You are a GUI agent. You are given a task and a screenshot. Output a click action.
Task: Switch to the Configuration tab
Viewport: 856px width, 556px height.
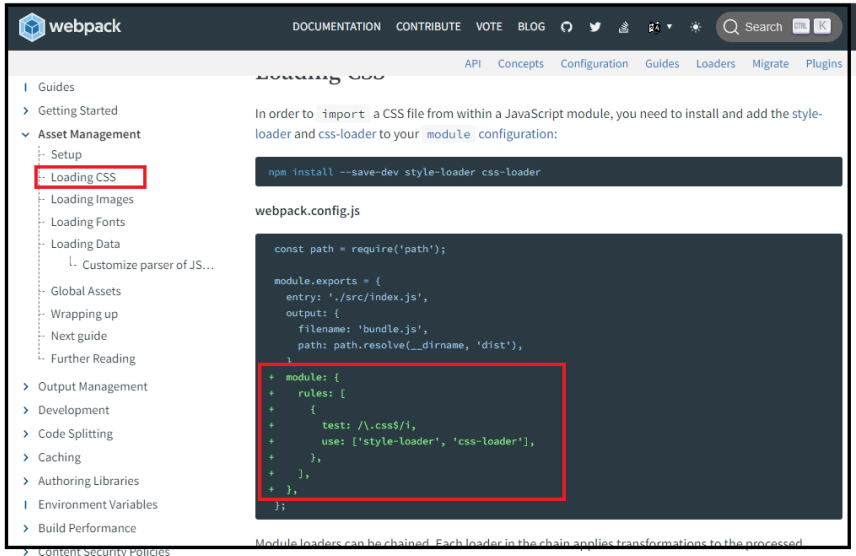595,64
